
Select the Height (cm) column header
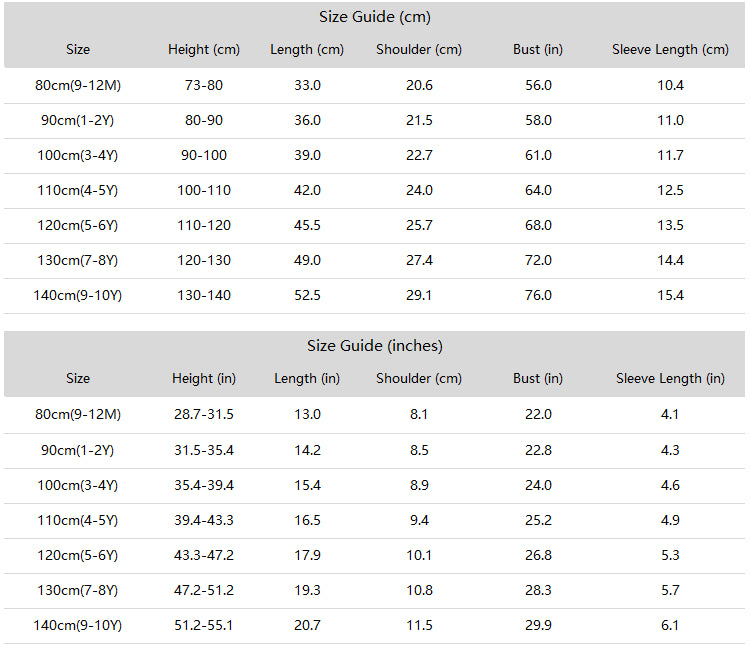(204, 49)
